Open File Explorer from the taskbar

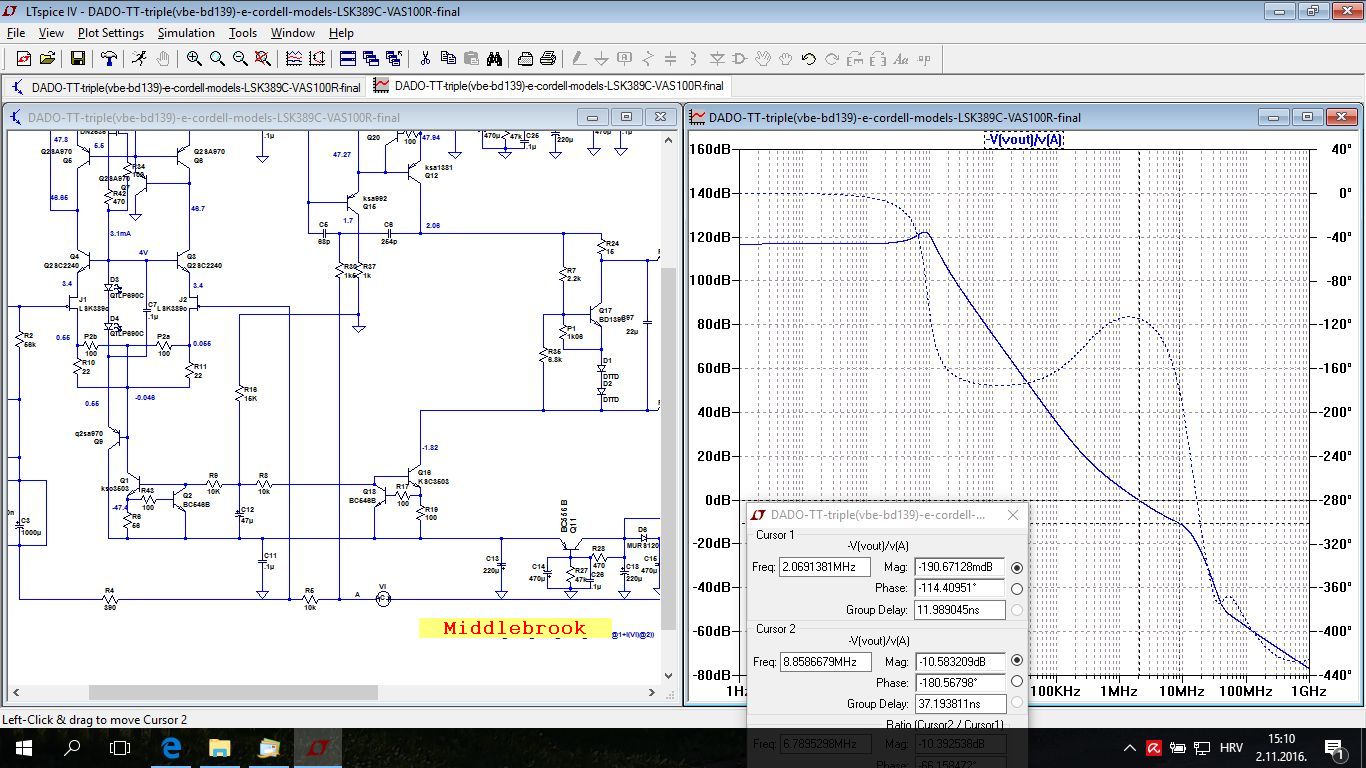click(x=219, y=748)
